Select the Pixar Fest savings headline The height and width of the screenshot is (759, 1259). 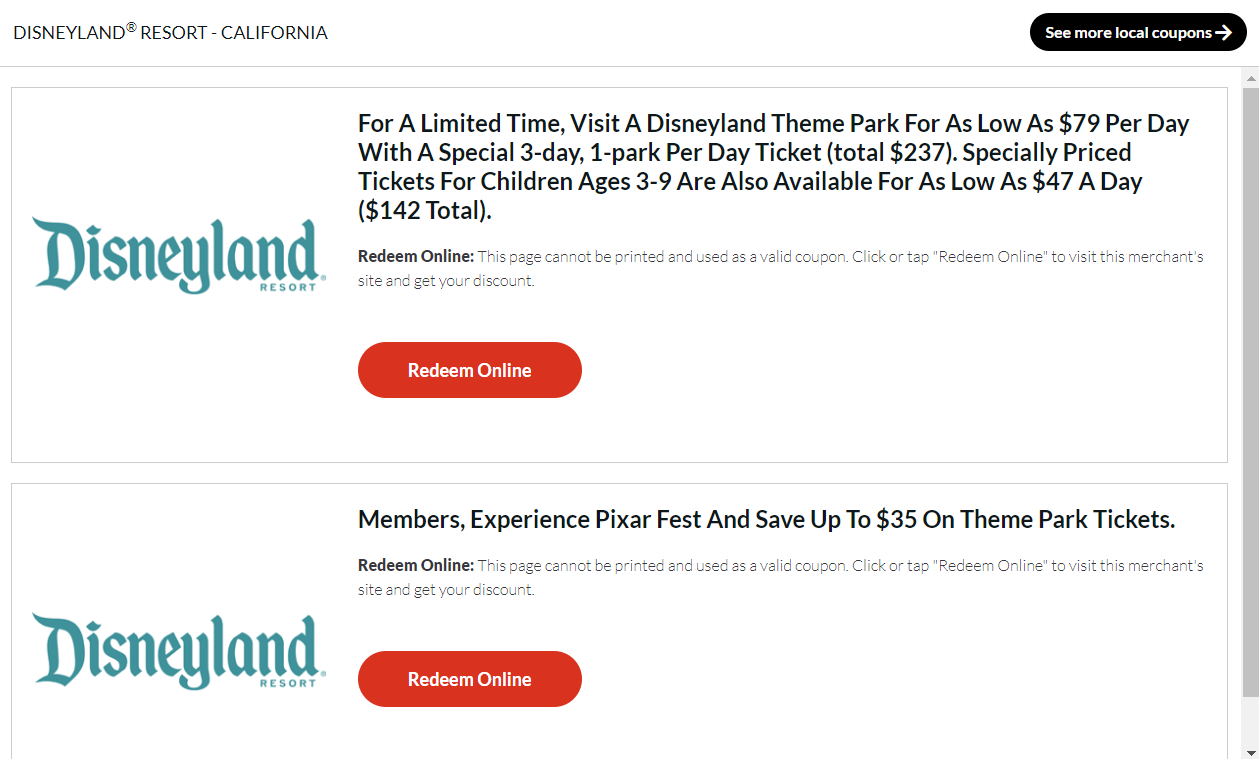pyautogui.click(x=766, y=520)
